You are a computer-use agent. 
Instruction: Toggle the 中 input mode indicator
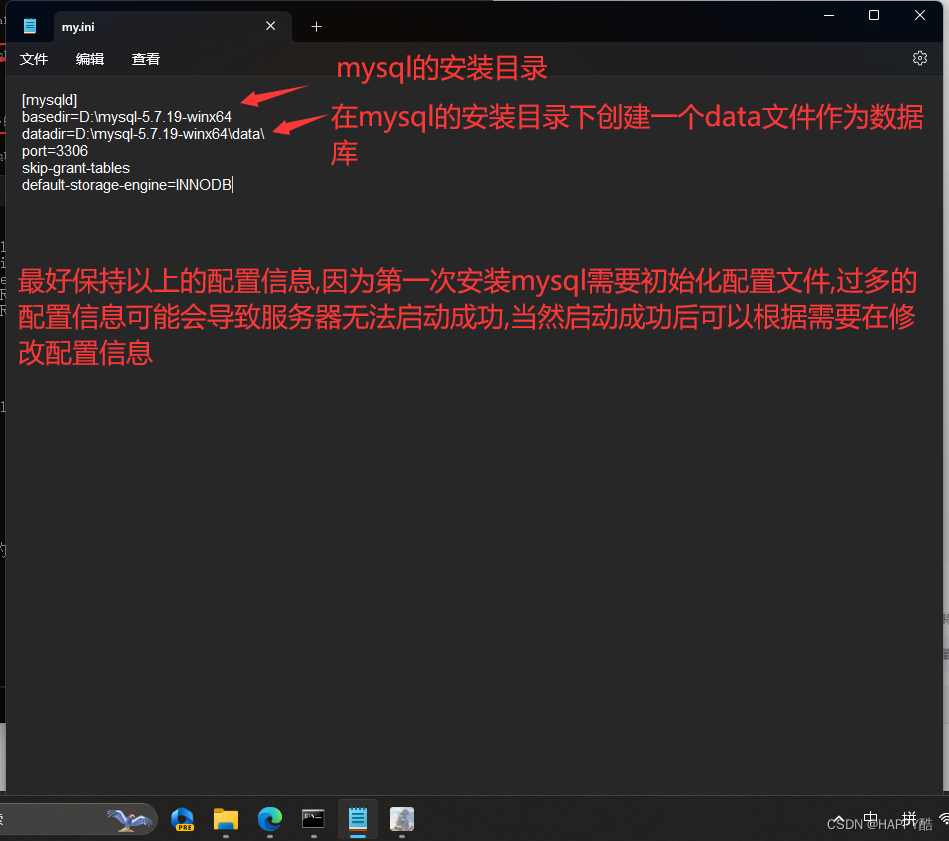pyautogui.click(x=870, y=819)
